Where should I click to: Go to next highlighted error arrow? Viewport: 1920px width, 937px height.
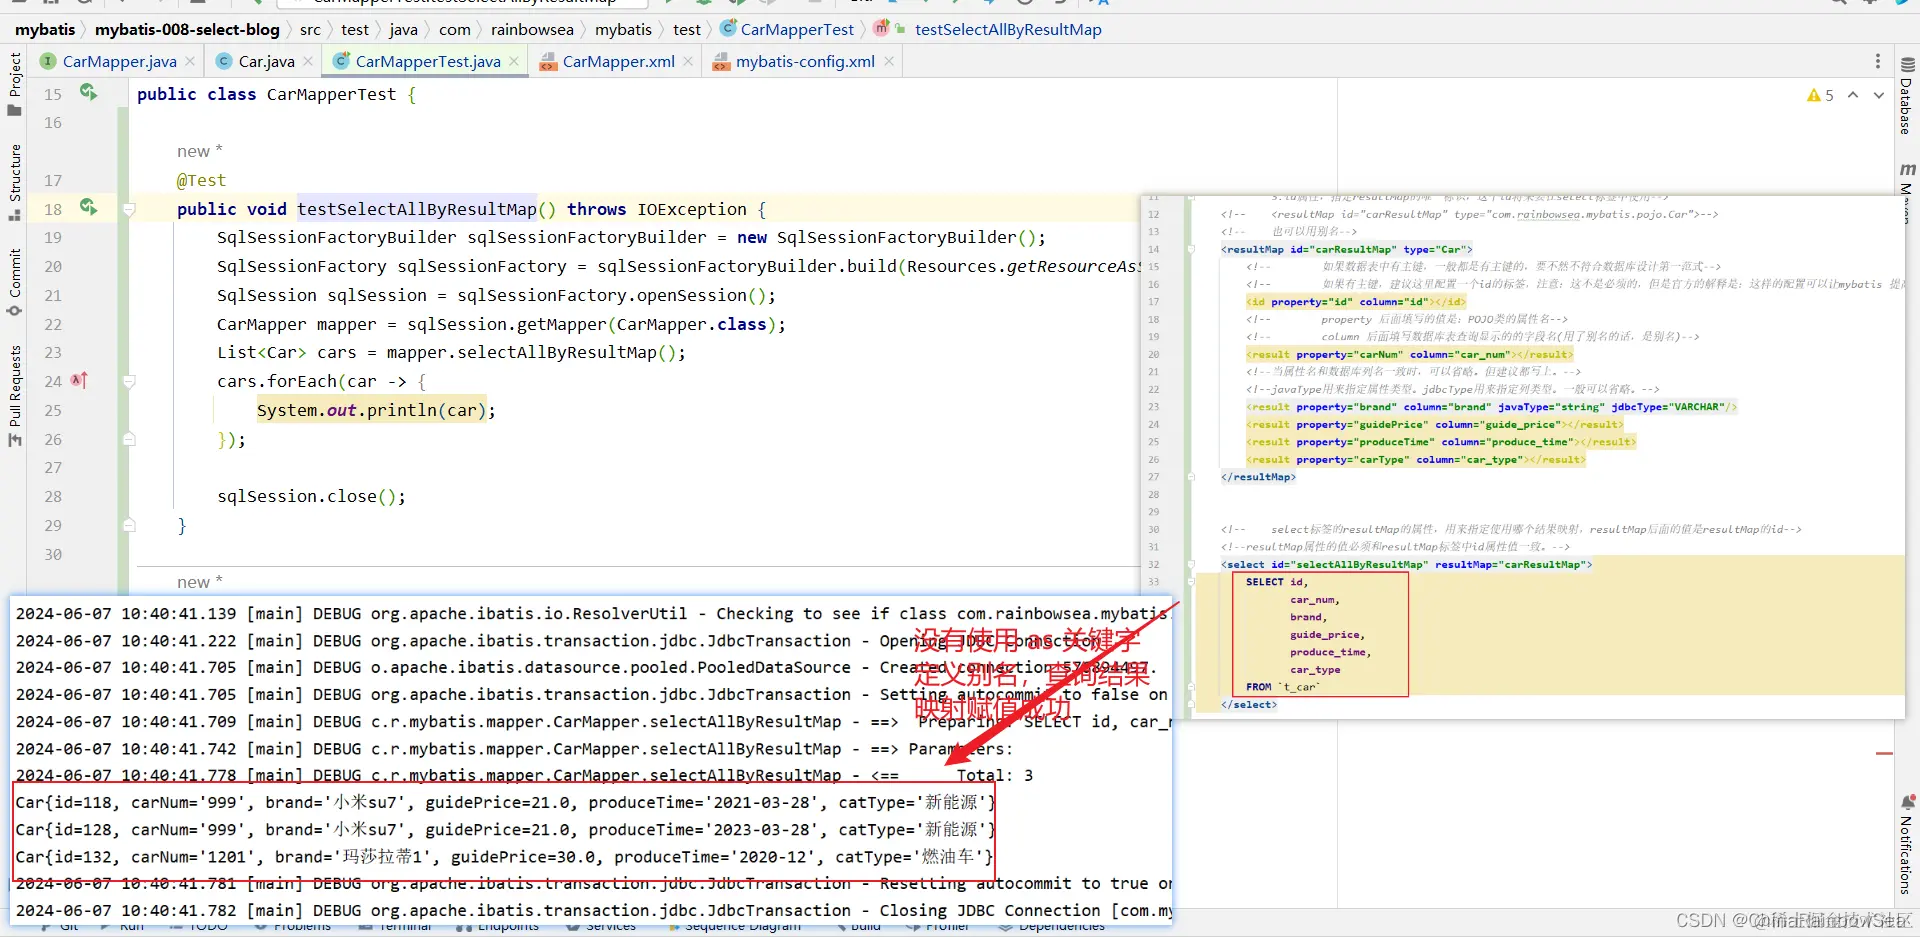(1878, 95)
